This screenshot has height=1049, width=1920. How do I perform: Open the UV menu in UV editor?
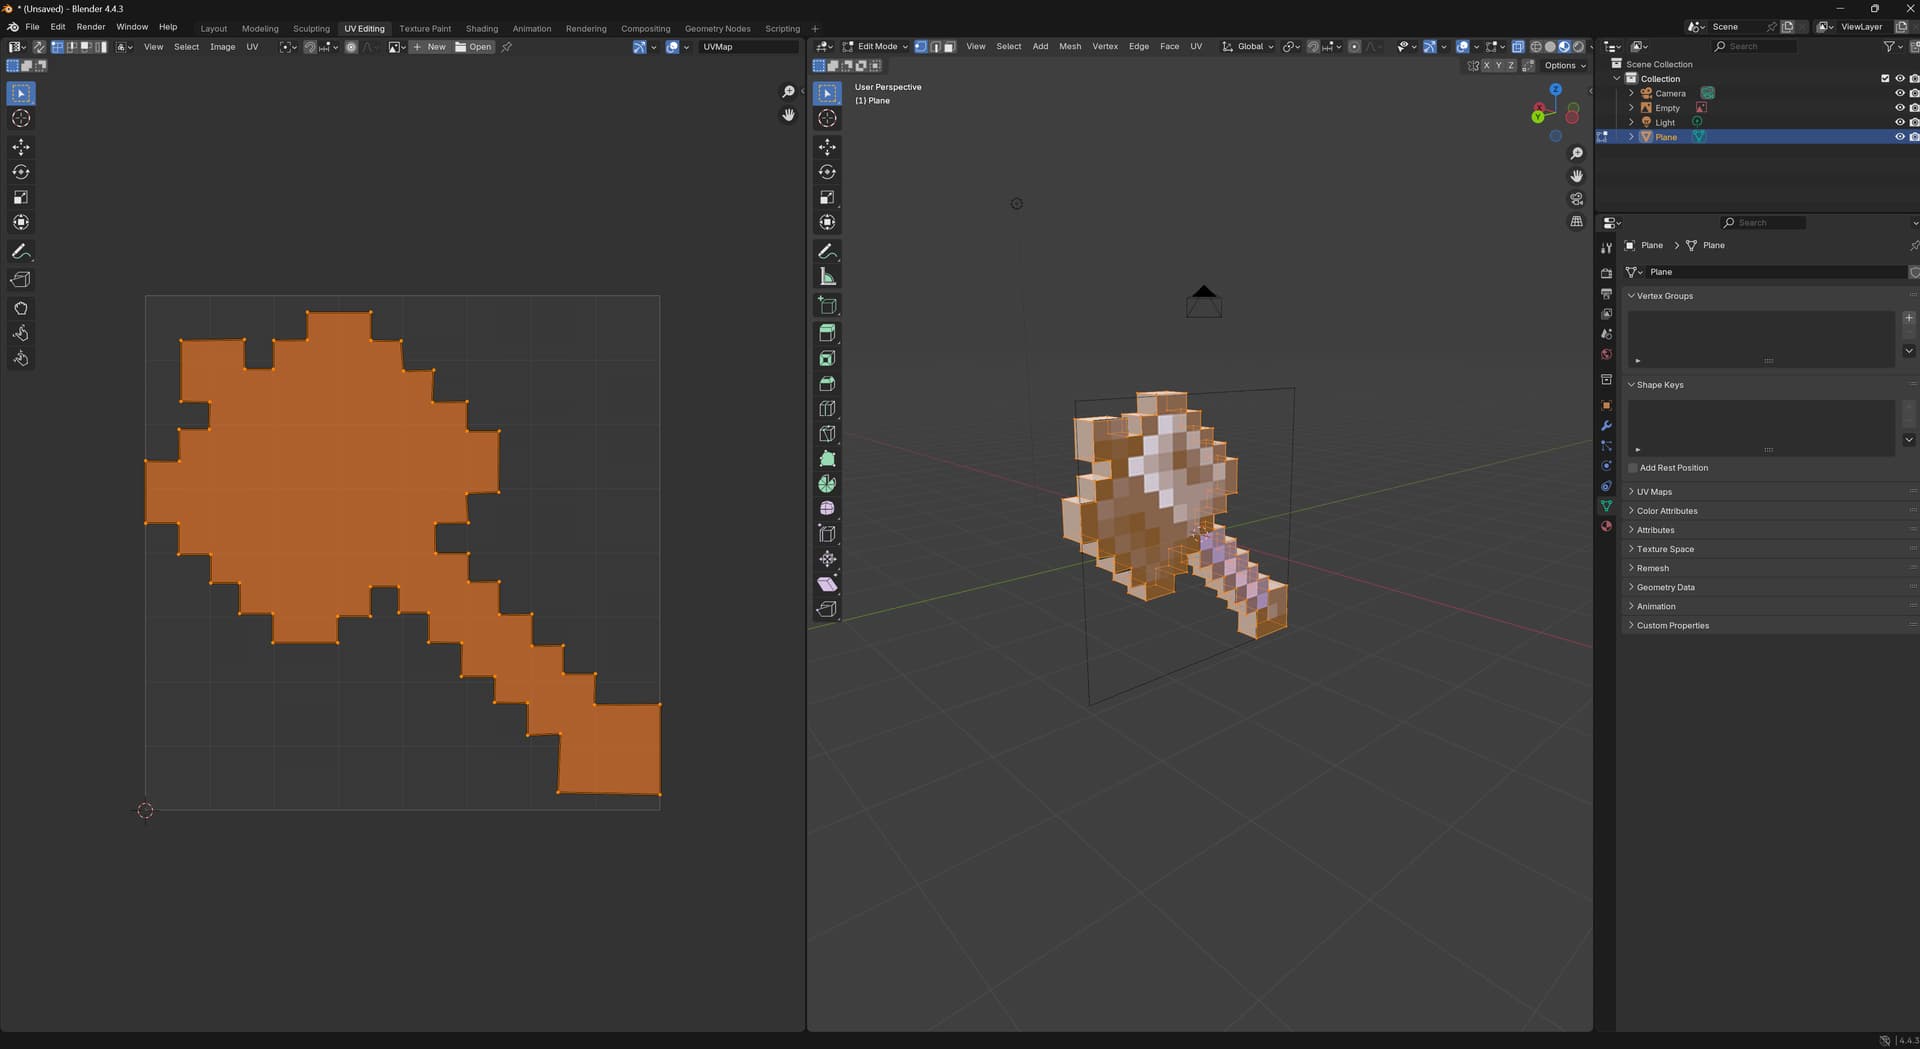click(252, 47)
